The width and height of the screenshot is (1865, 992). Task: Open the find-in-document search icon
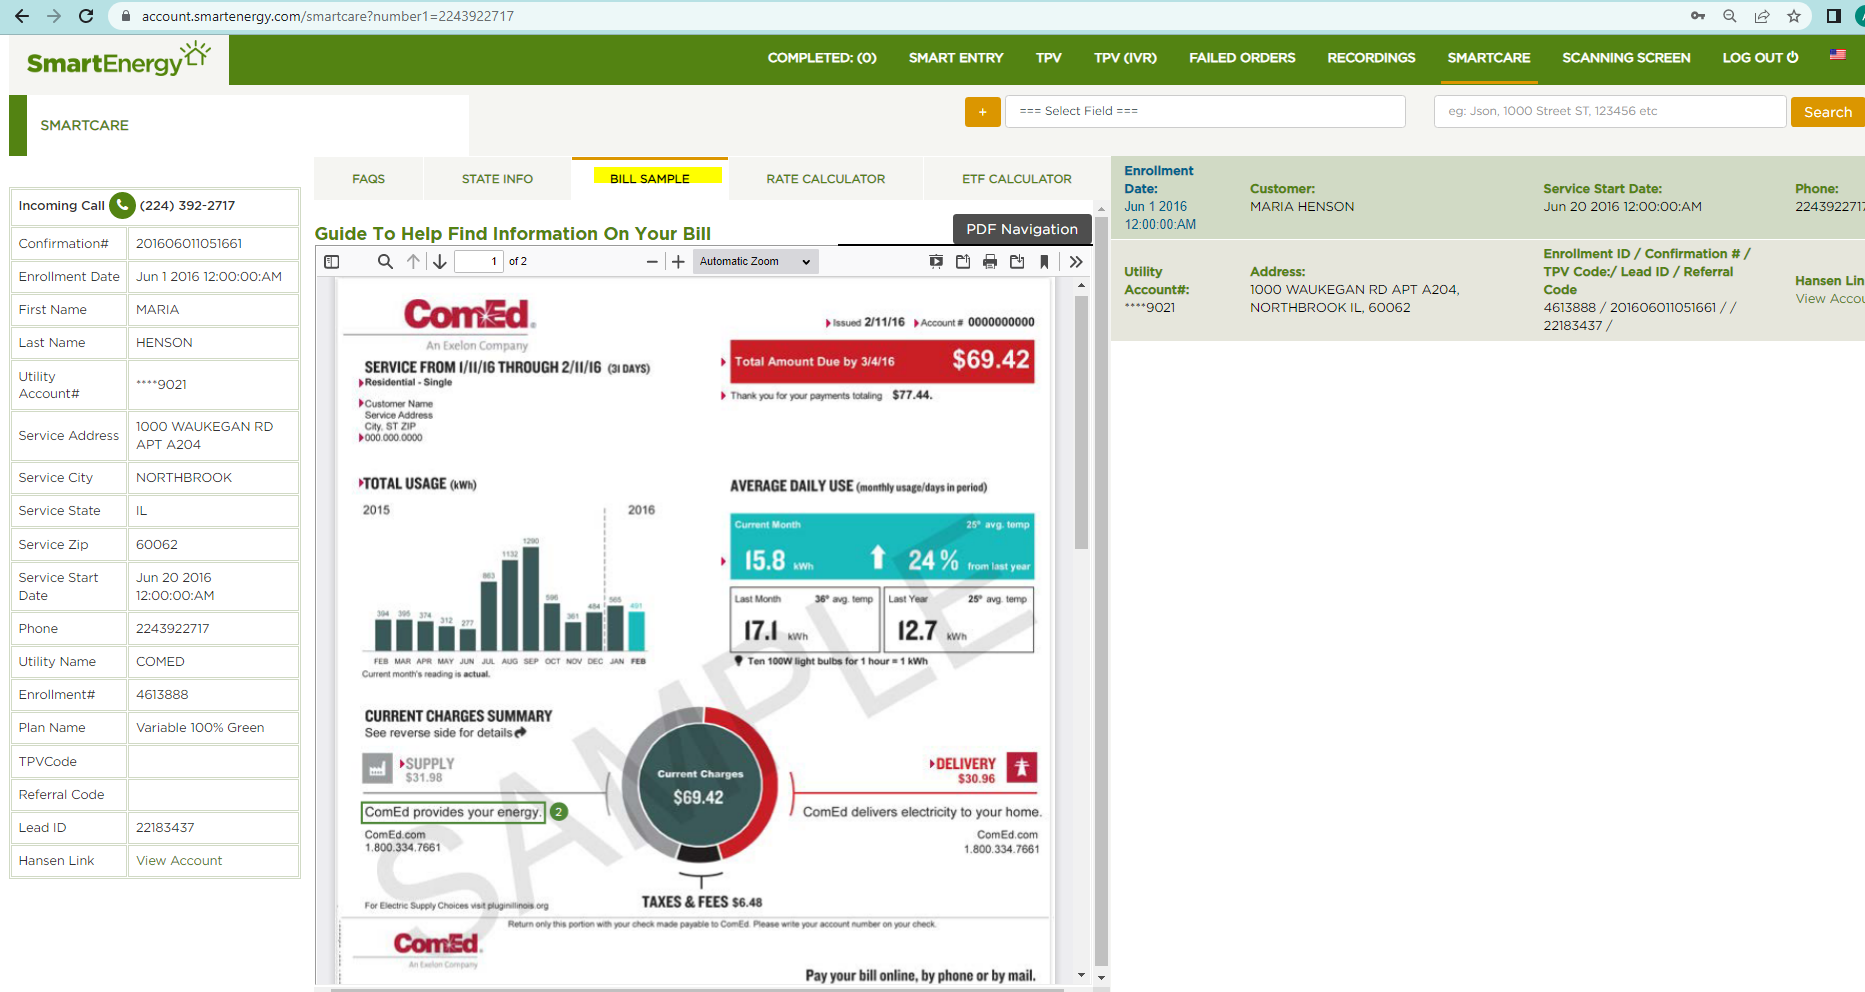(385, 262)
